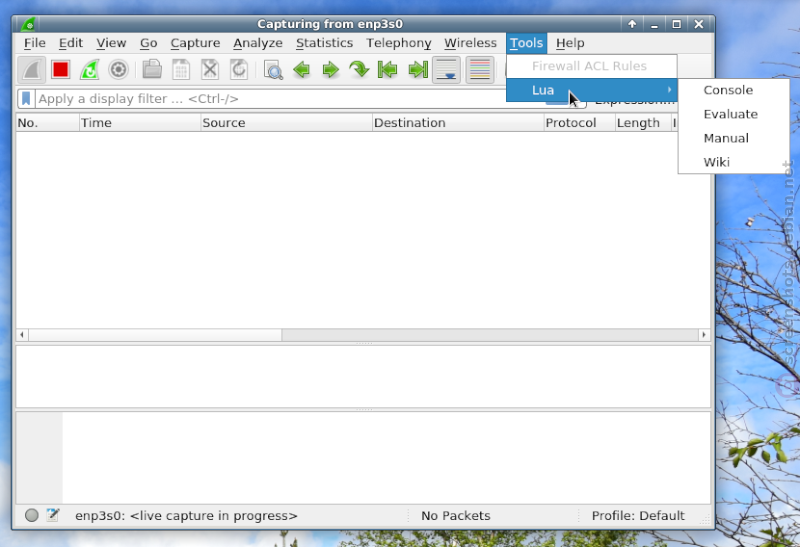Open the Edit menu
The width and height of the screenshot is (800, 547).
70,43
